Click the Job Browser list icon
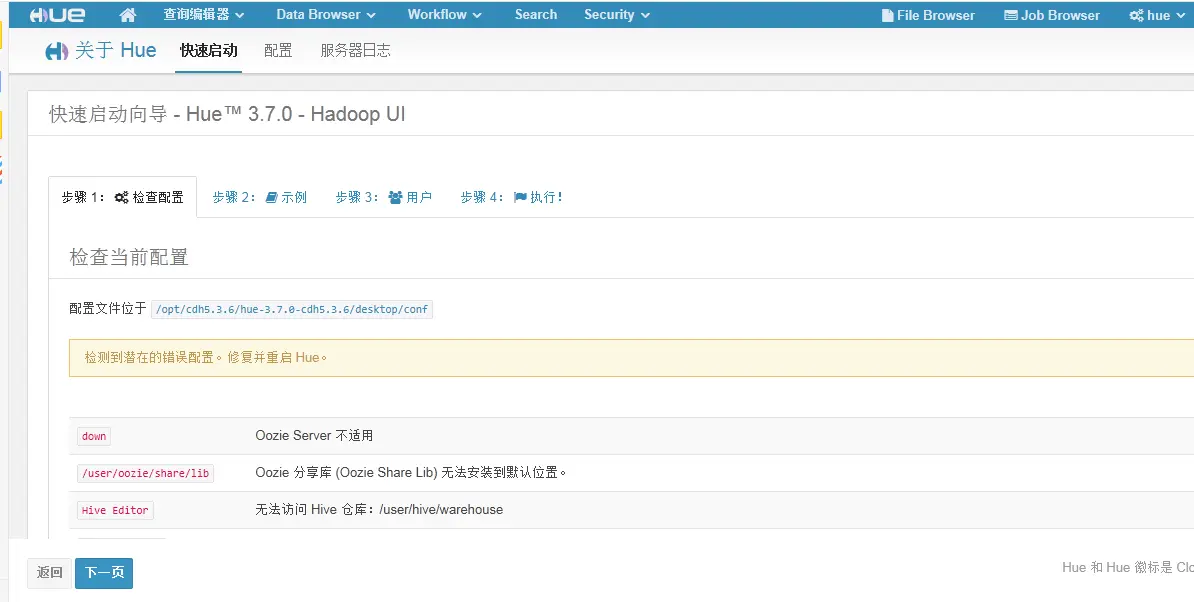 tap(1010, 15)
